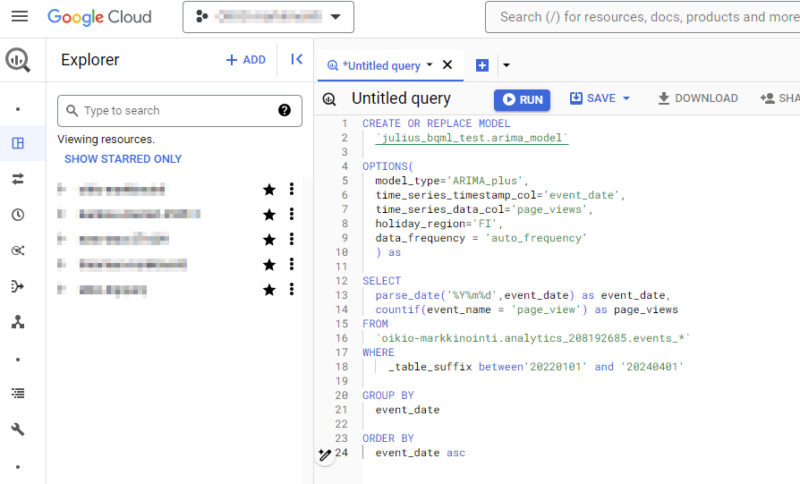Screen dimensions: 800x484
Task: Close the Untitled query tab
Action: click(447, 65)
